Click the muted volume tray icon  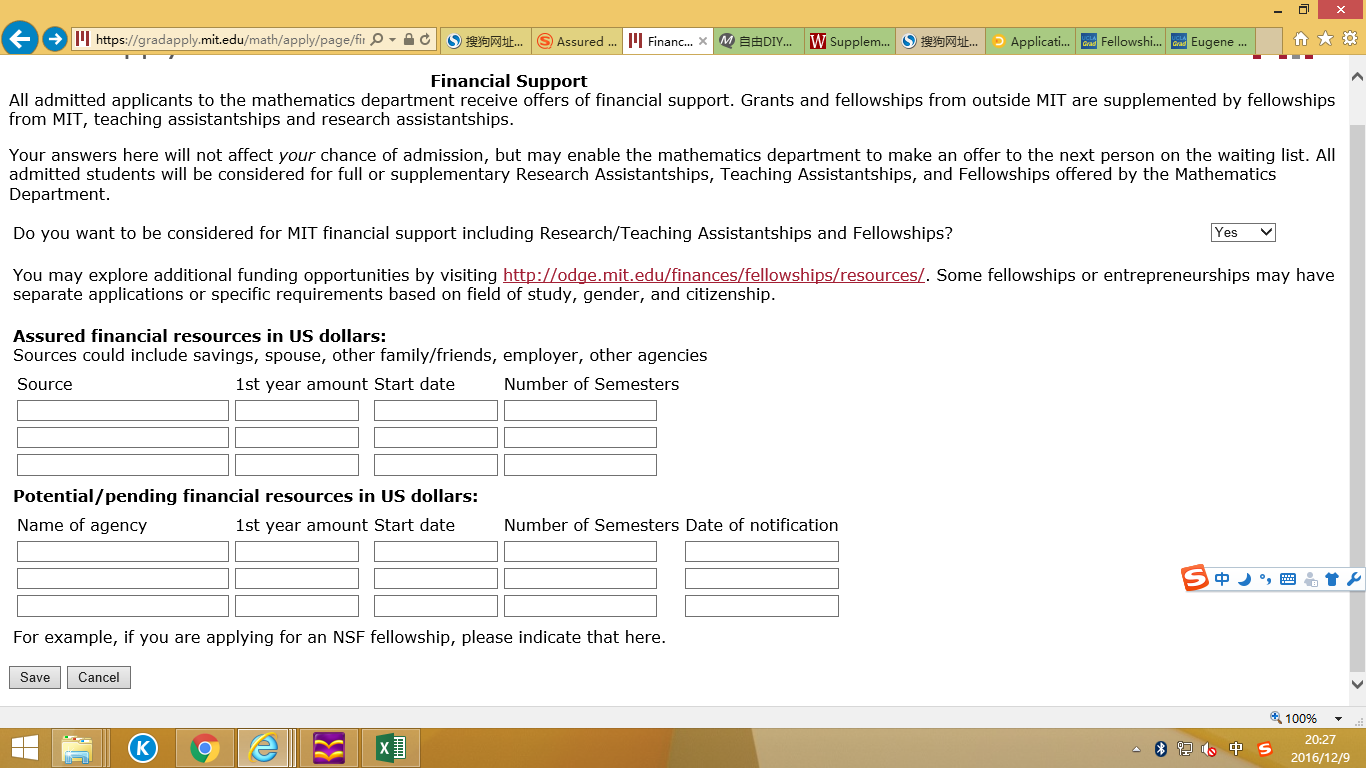[x=1209, y=748]
